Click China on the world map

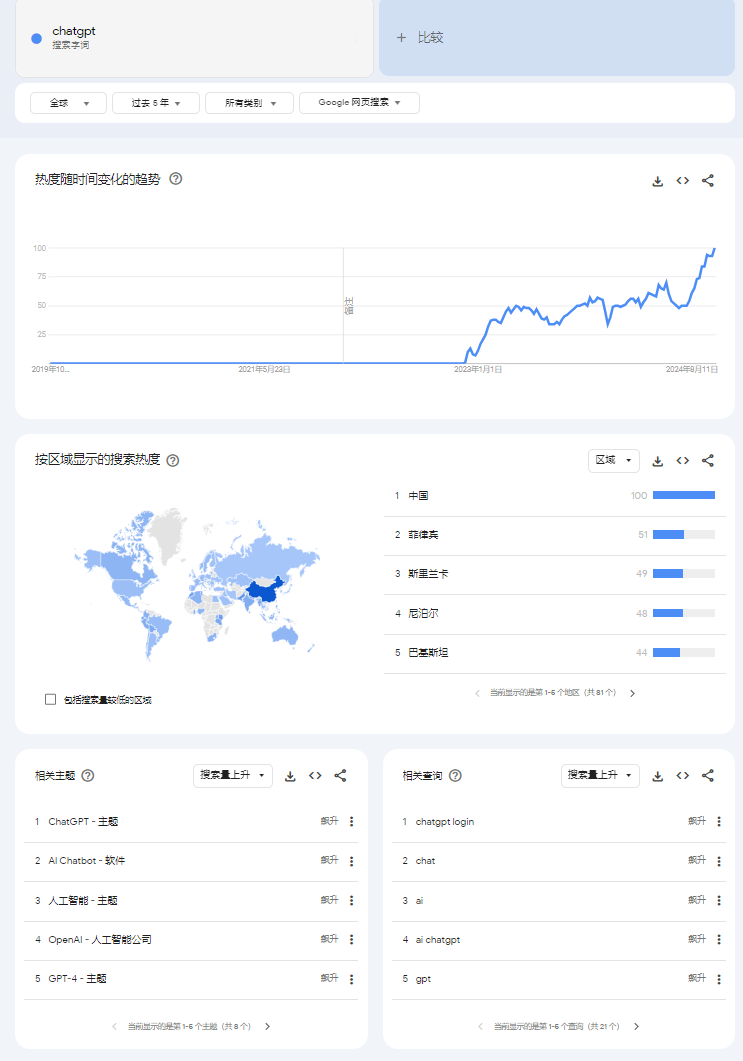pos(263,591)
